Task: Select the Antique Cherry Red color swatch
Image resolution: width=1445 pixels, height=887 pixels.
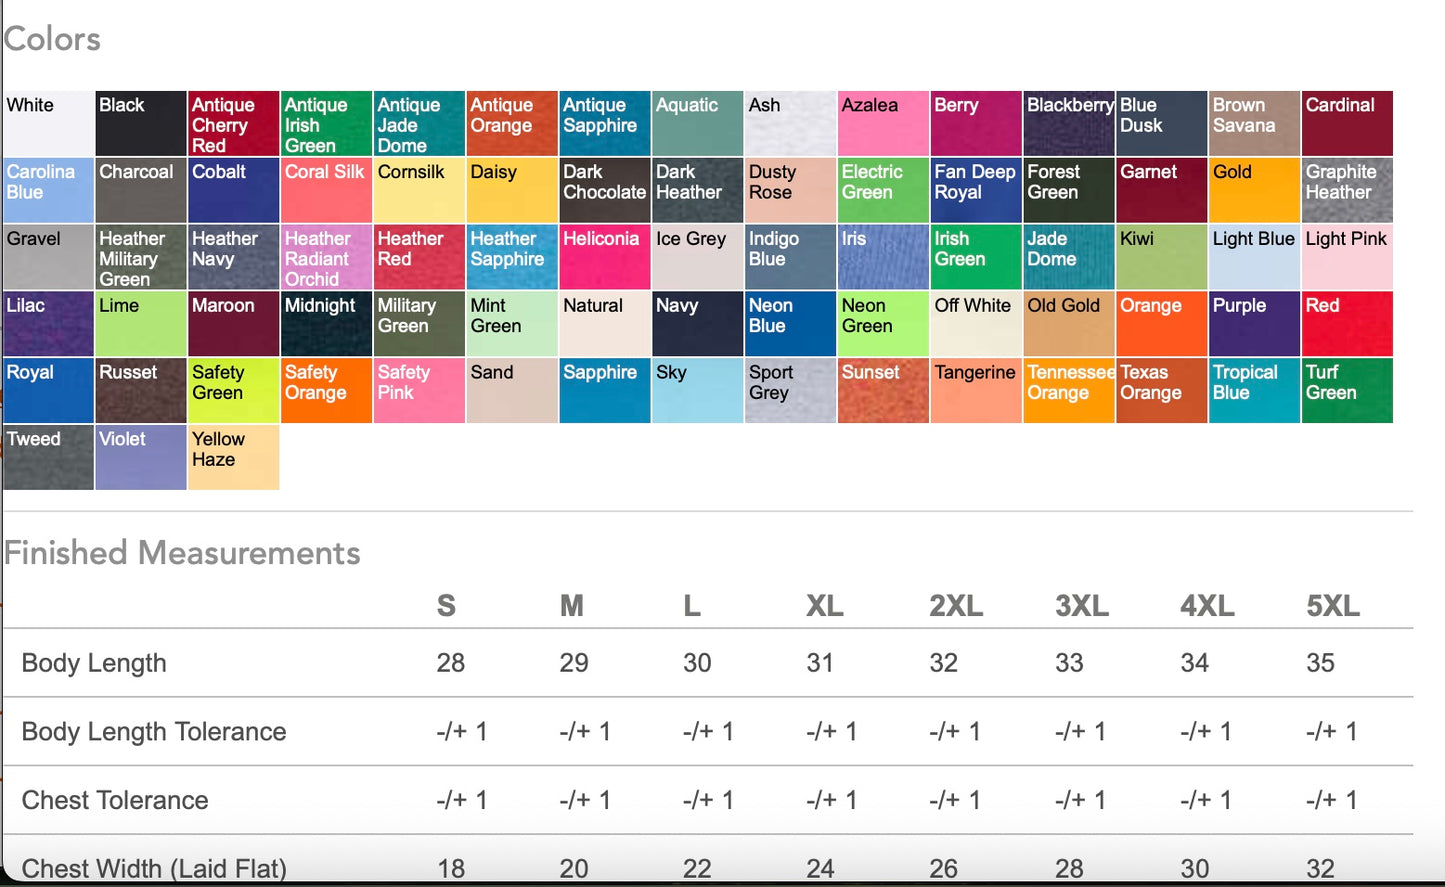Action: point(234,124)
